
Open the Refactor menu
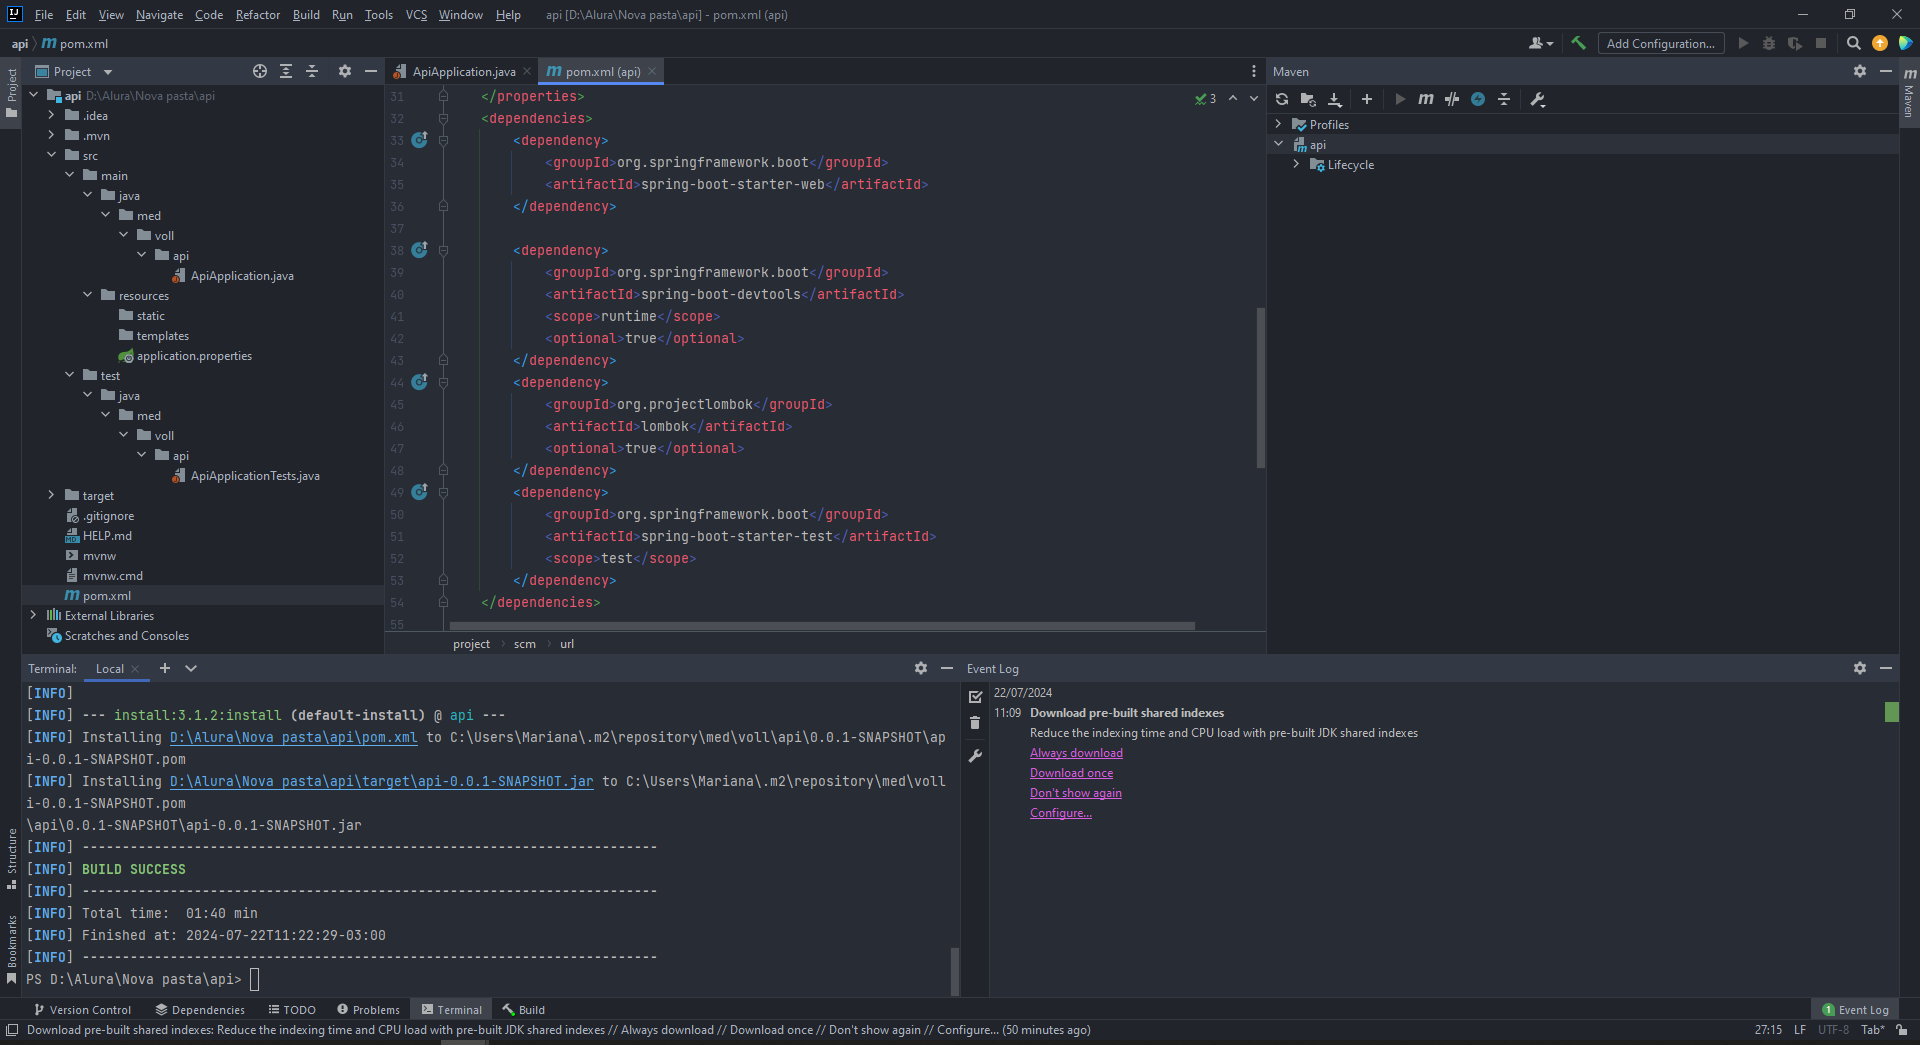[x=258, y=14]
